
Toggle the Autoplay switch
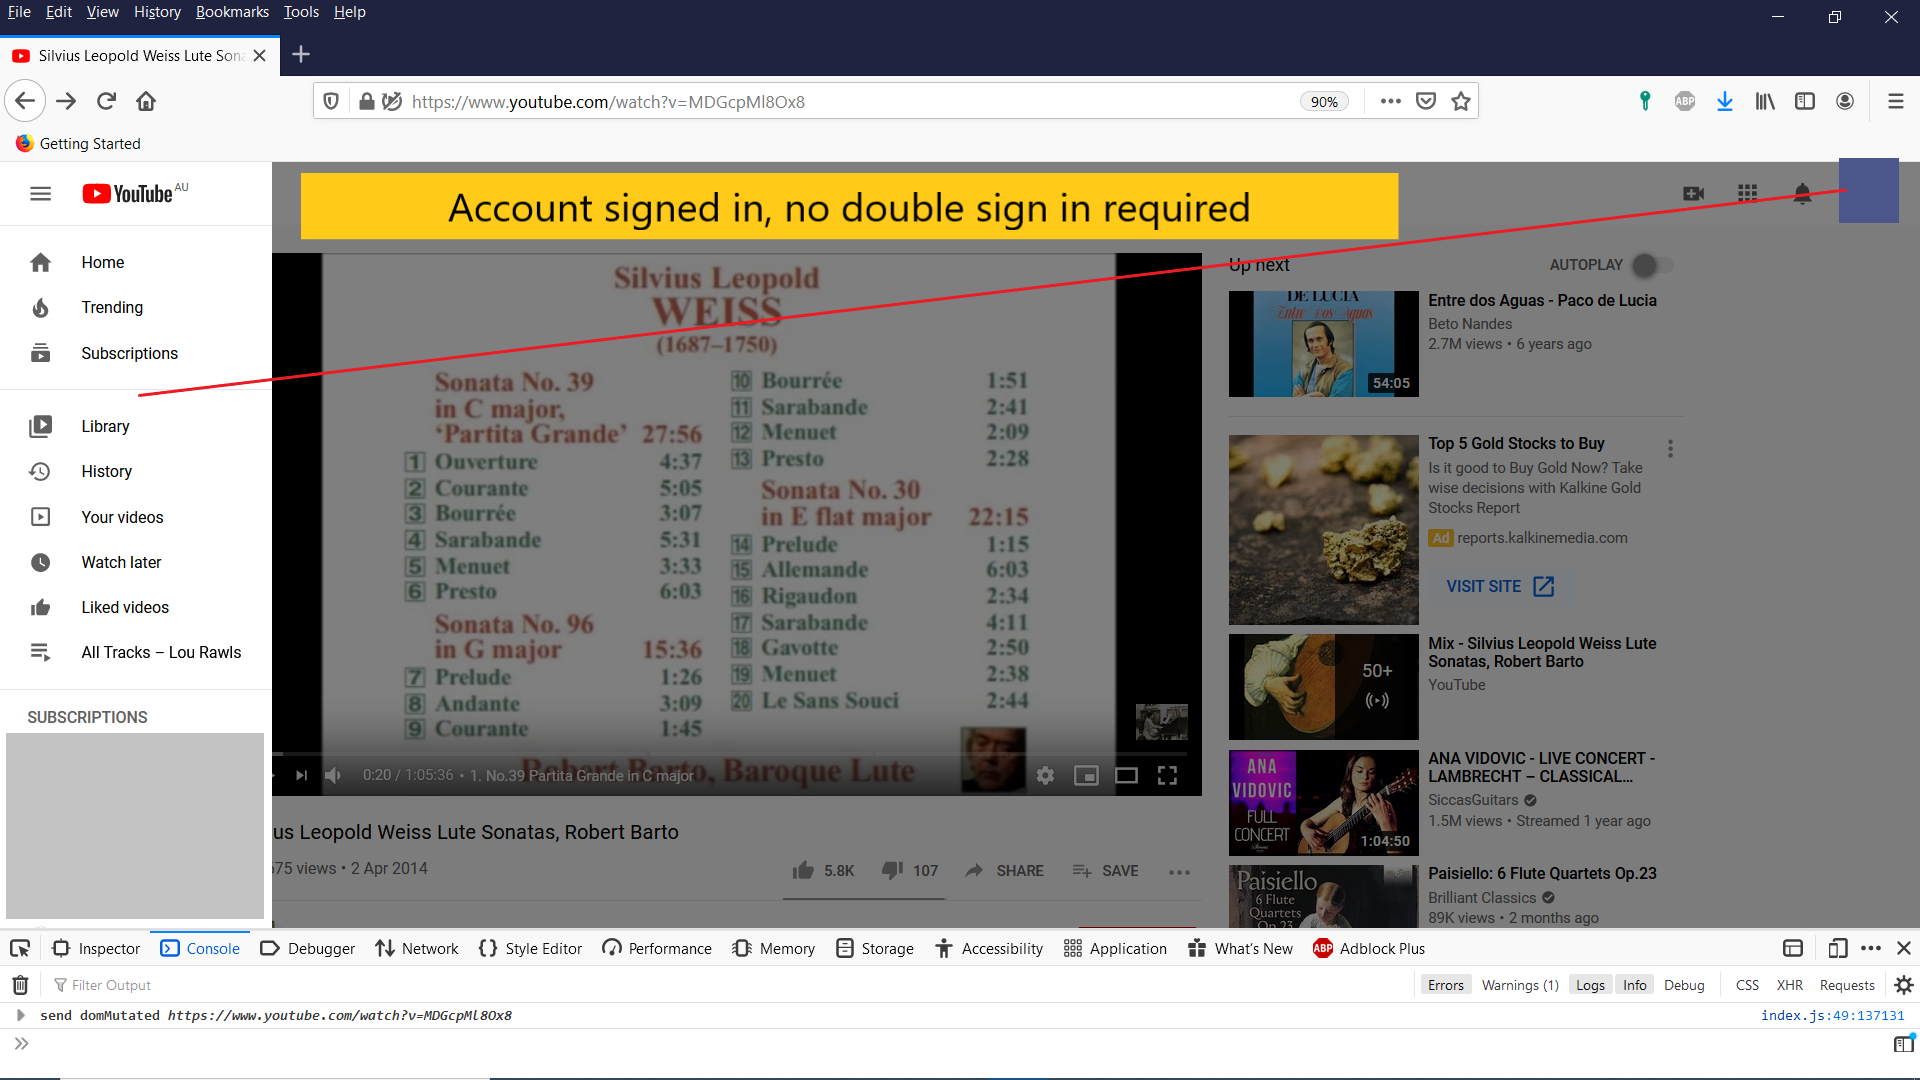tap(1652, 265)
